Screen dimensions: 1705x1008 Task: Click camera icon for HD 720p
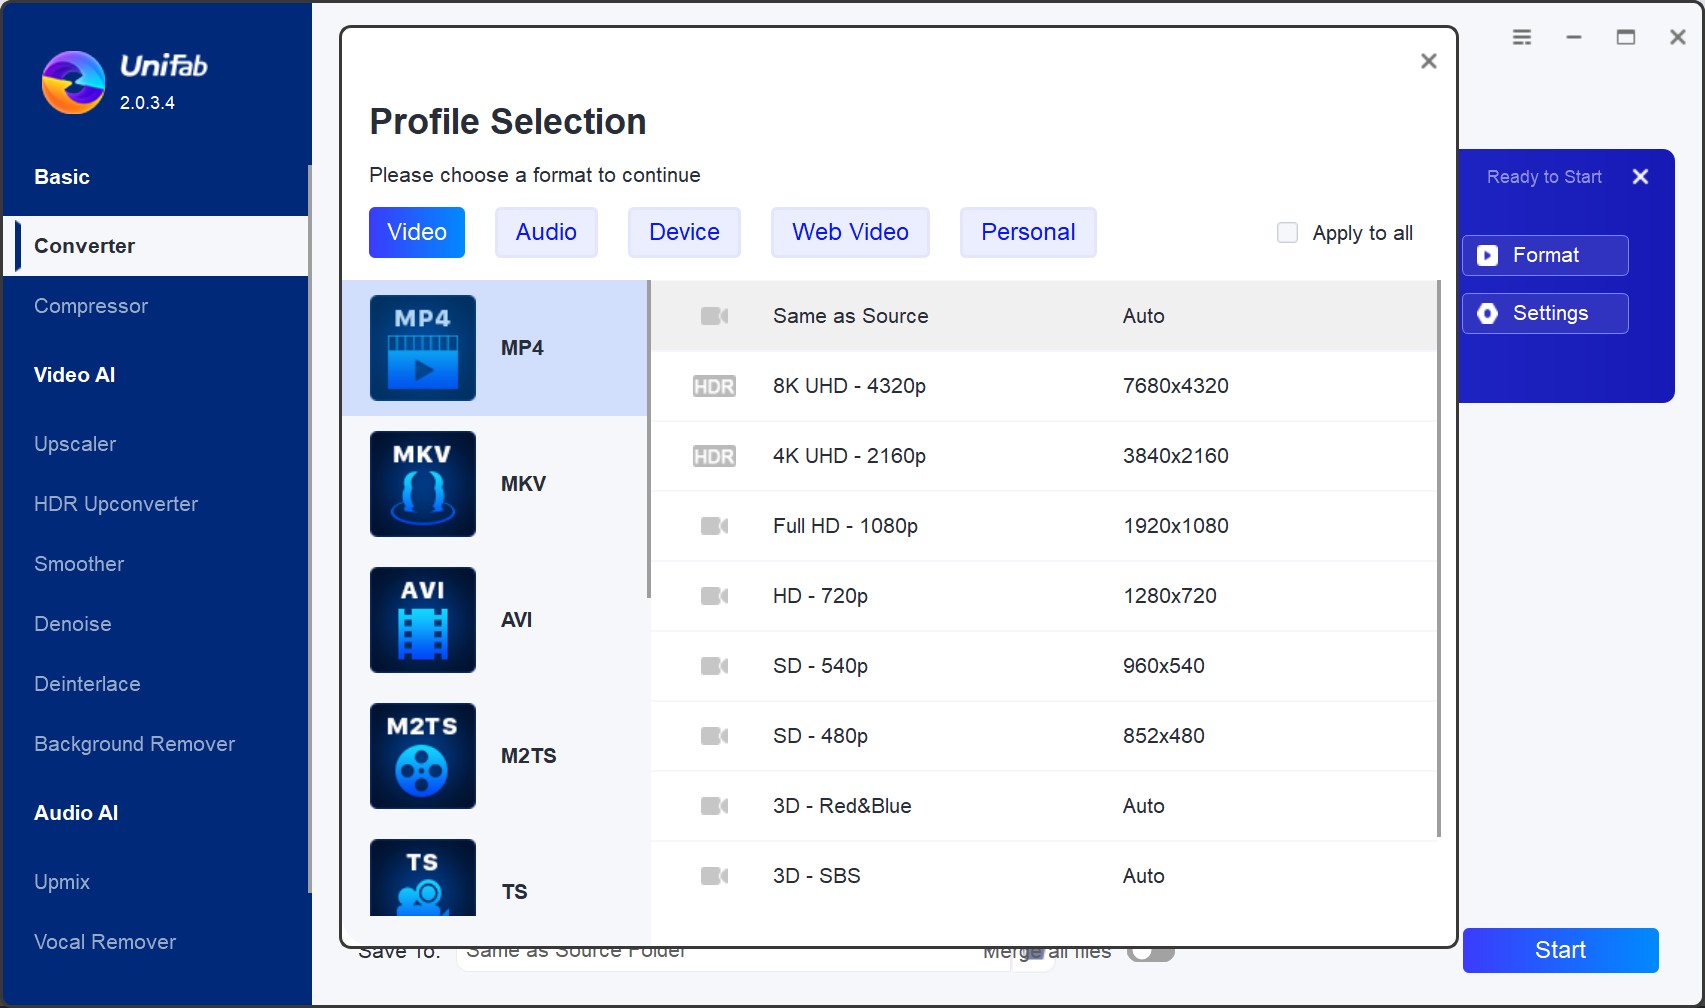click(x=714, y=596)
